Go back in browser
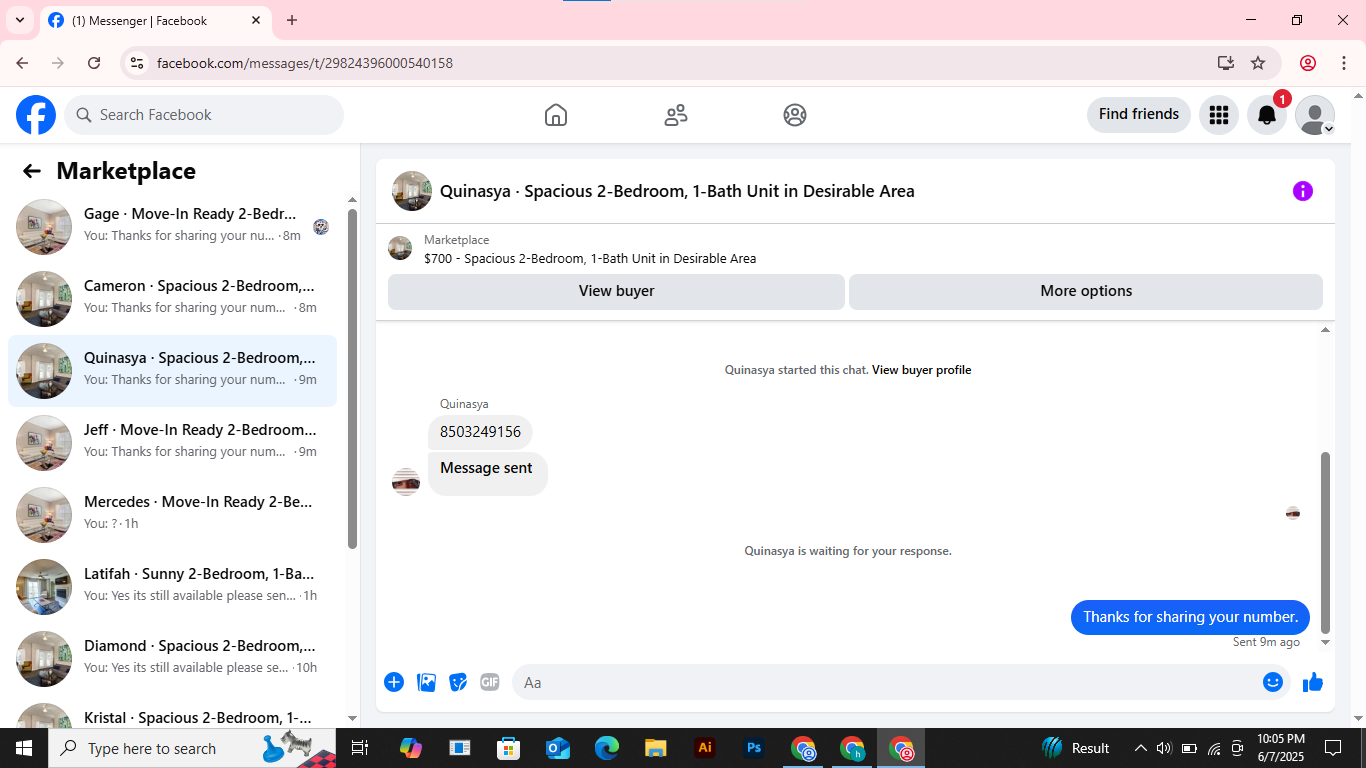 pos(22,63)
